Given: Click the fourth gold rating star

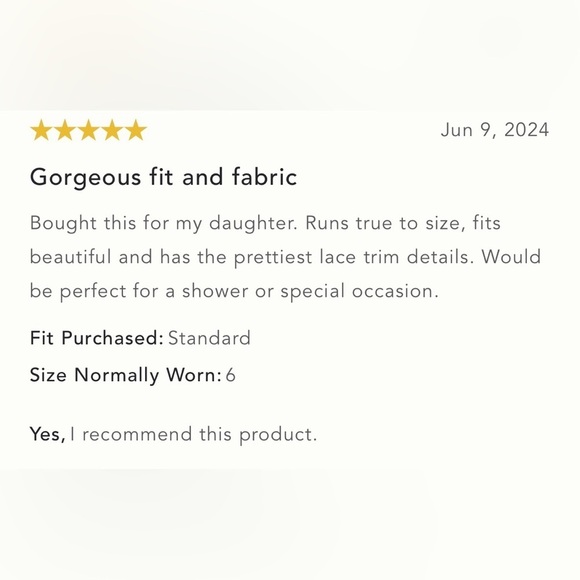Looking at the screenshot, I should [x=112, y=130].
